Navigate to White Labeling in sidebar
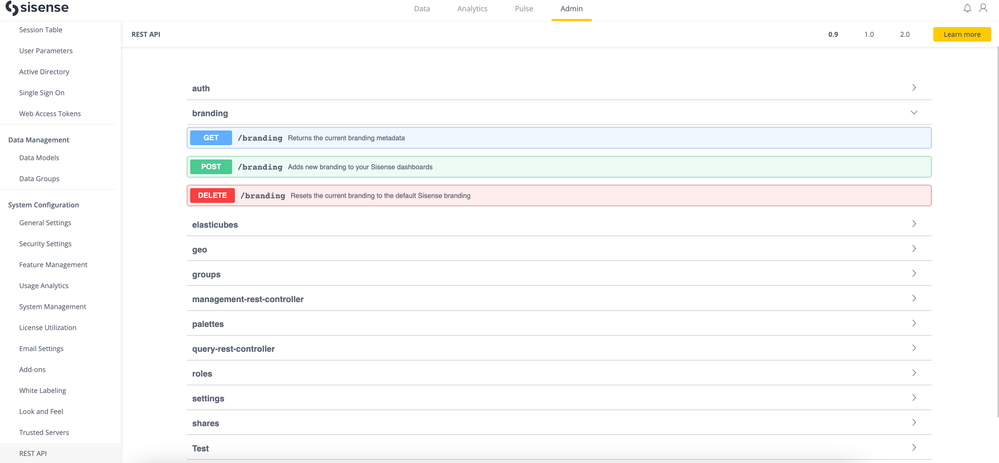The image size is (999, 463). coord(42,391)
